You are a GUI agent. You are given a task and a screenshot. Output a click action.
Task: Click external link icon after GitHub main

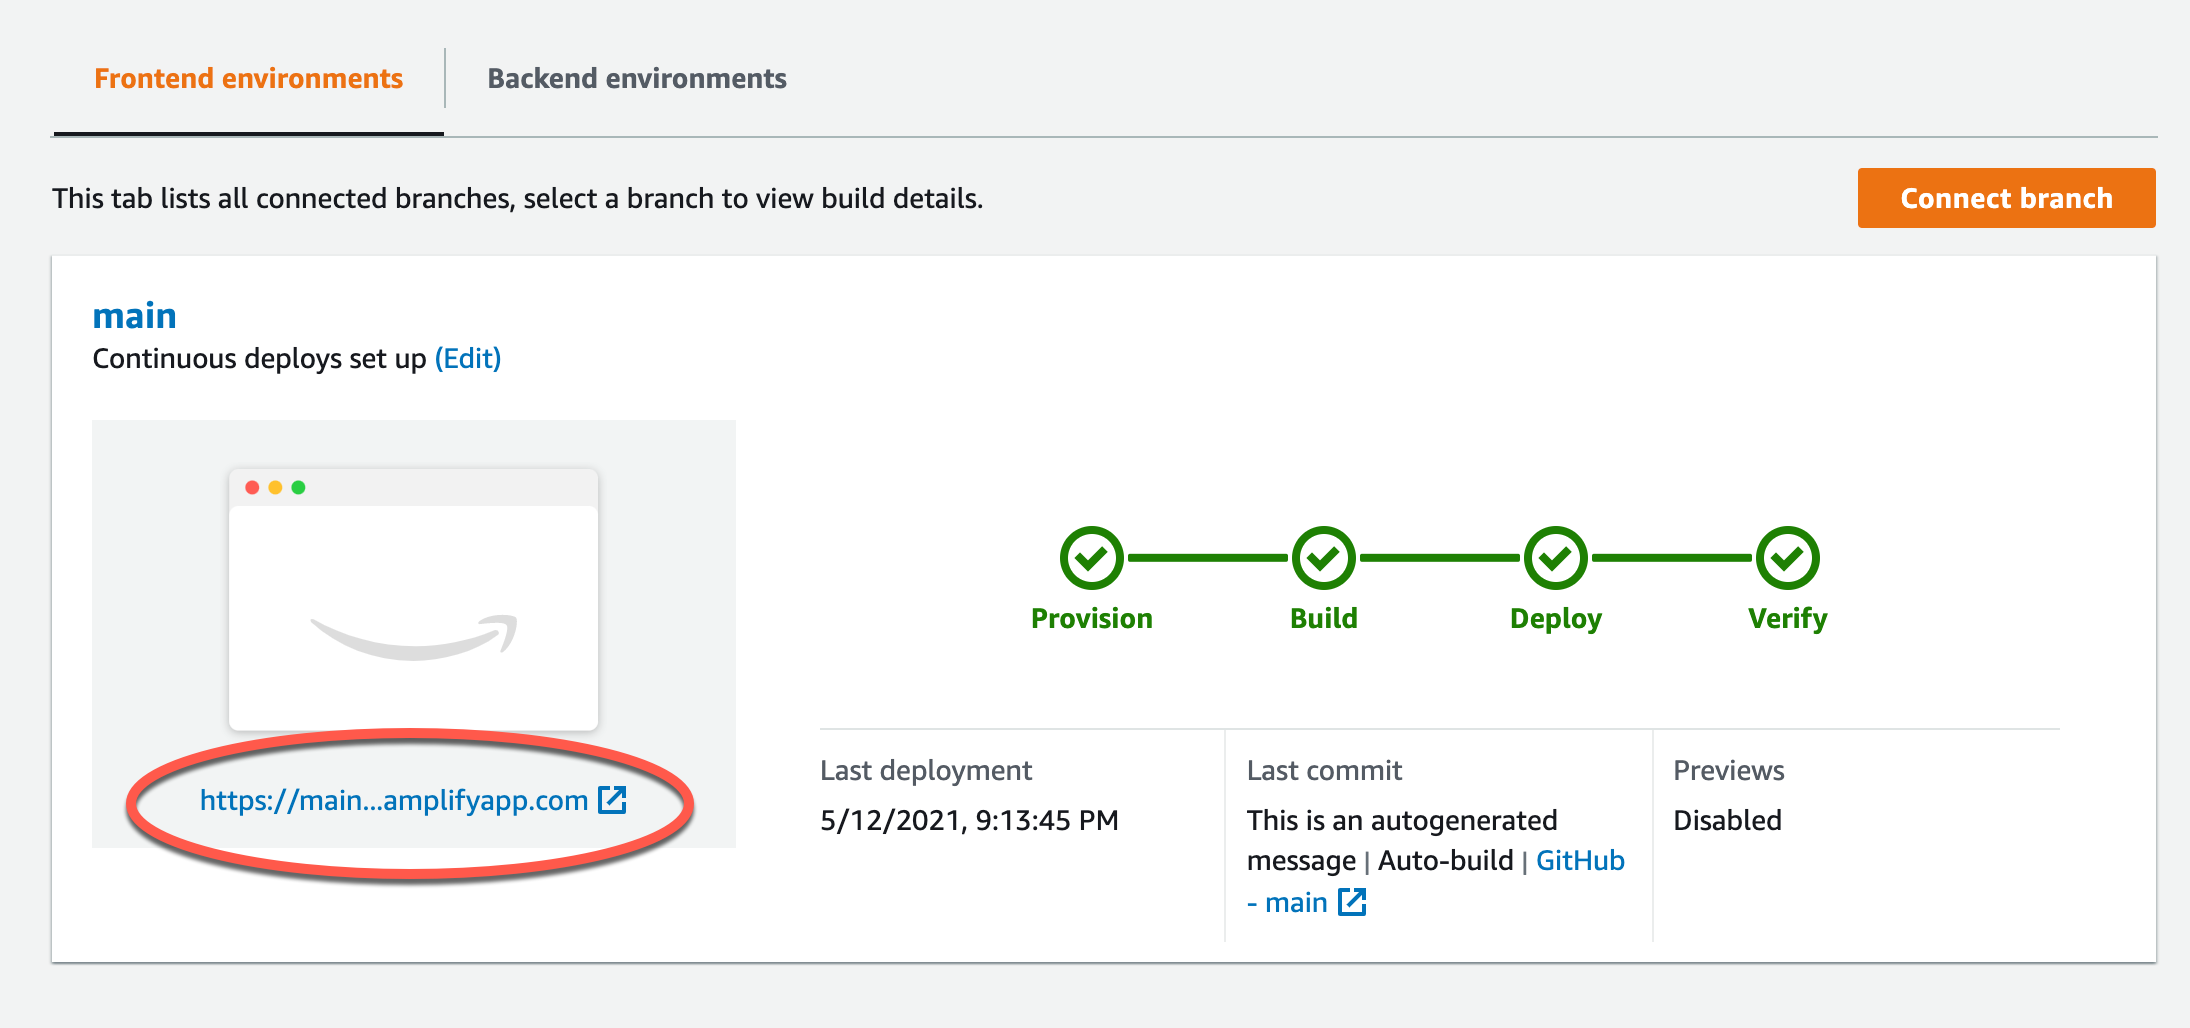click(x=1352, y=902)
